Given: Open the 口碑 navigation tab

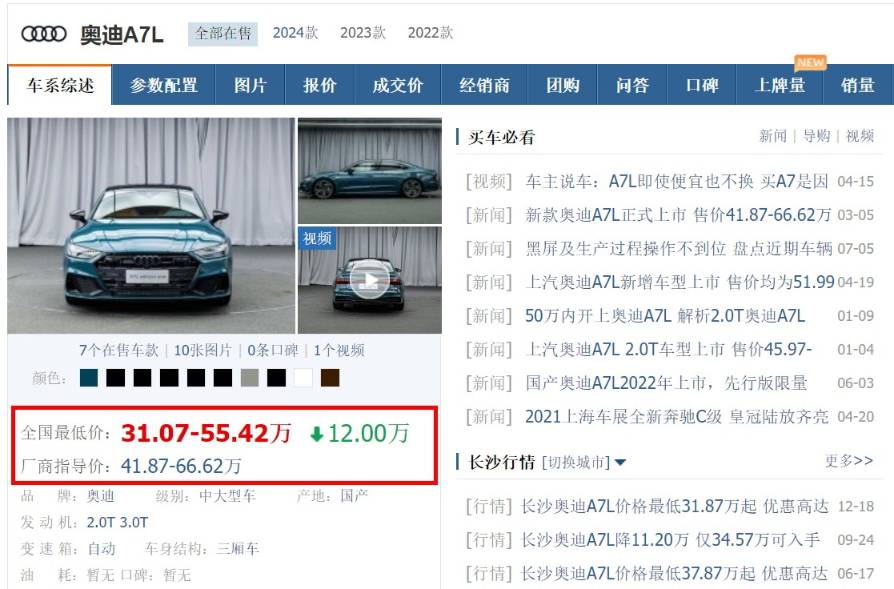Looking at the screenshot, I should click(702, 86).
